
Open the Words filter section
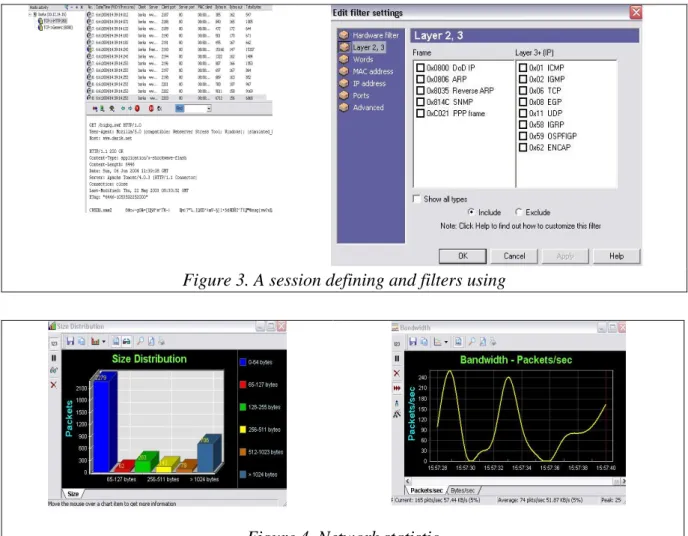click(356, 59)
